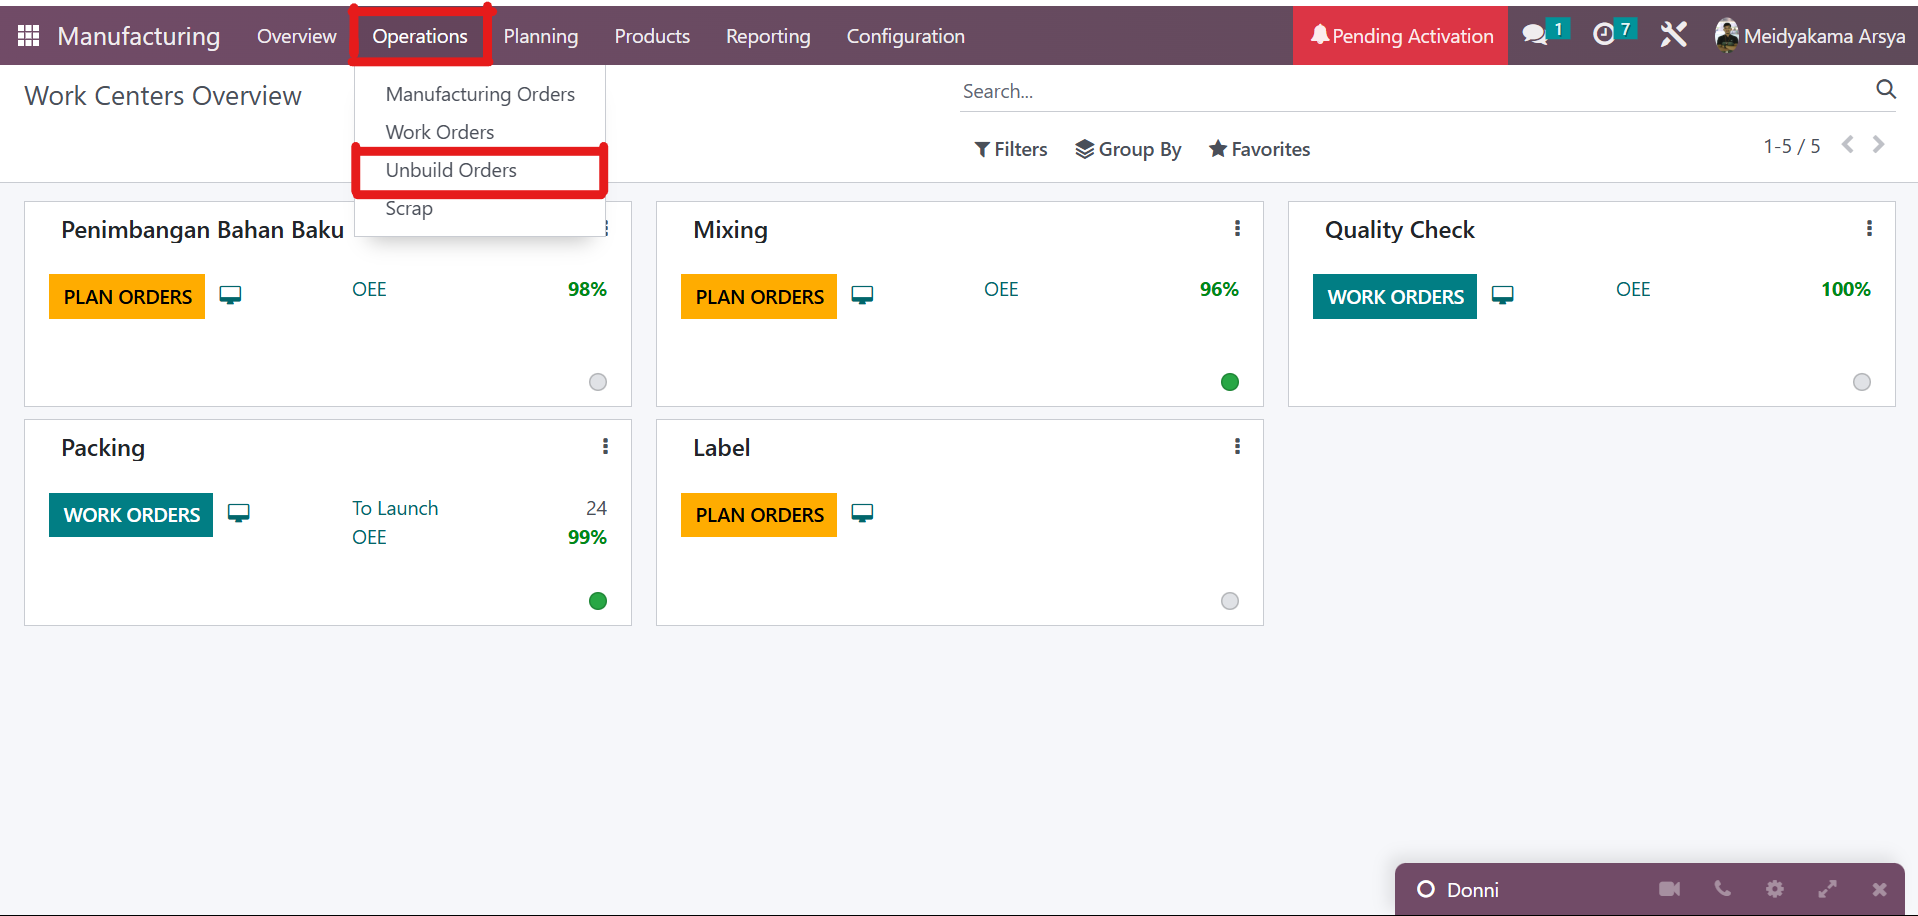
Task: Click Plan Orders button on Label card
Action: pos(759,515)
